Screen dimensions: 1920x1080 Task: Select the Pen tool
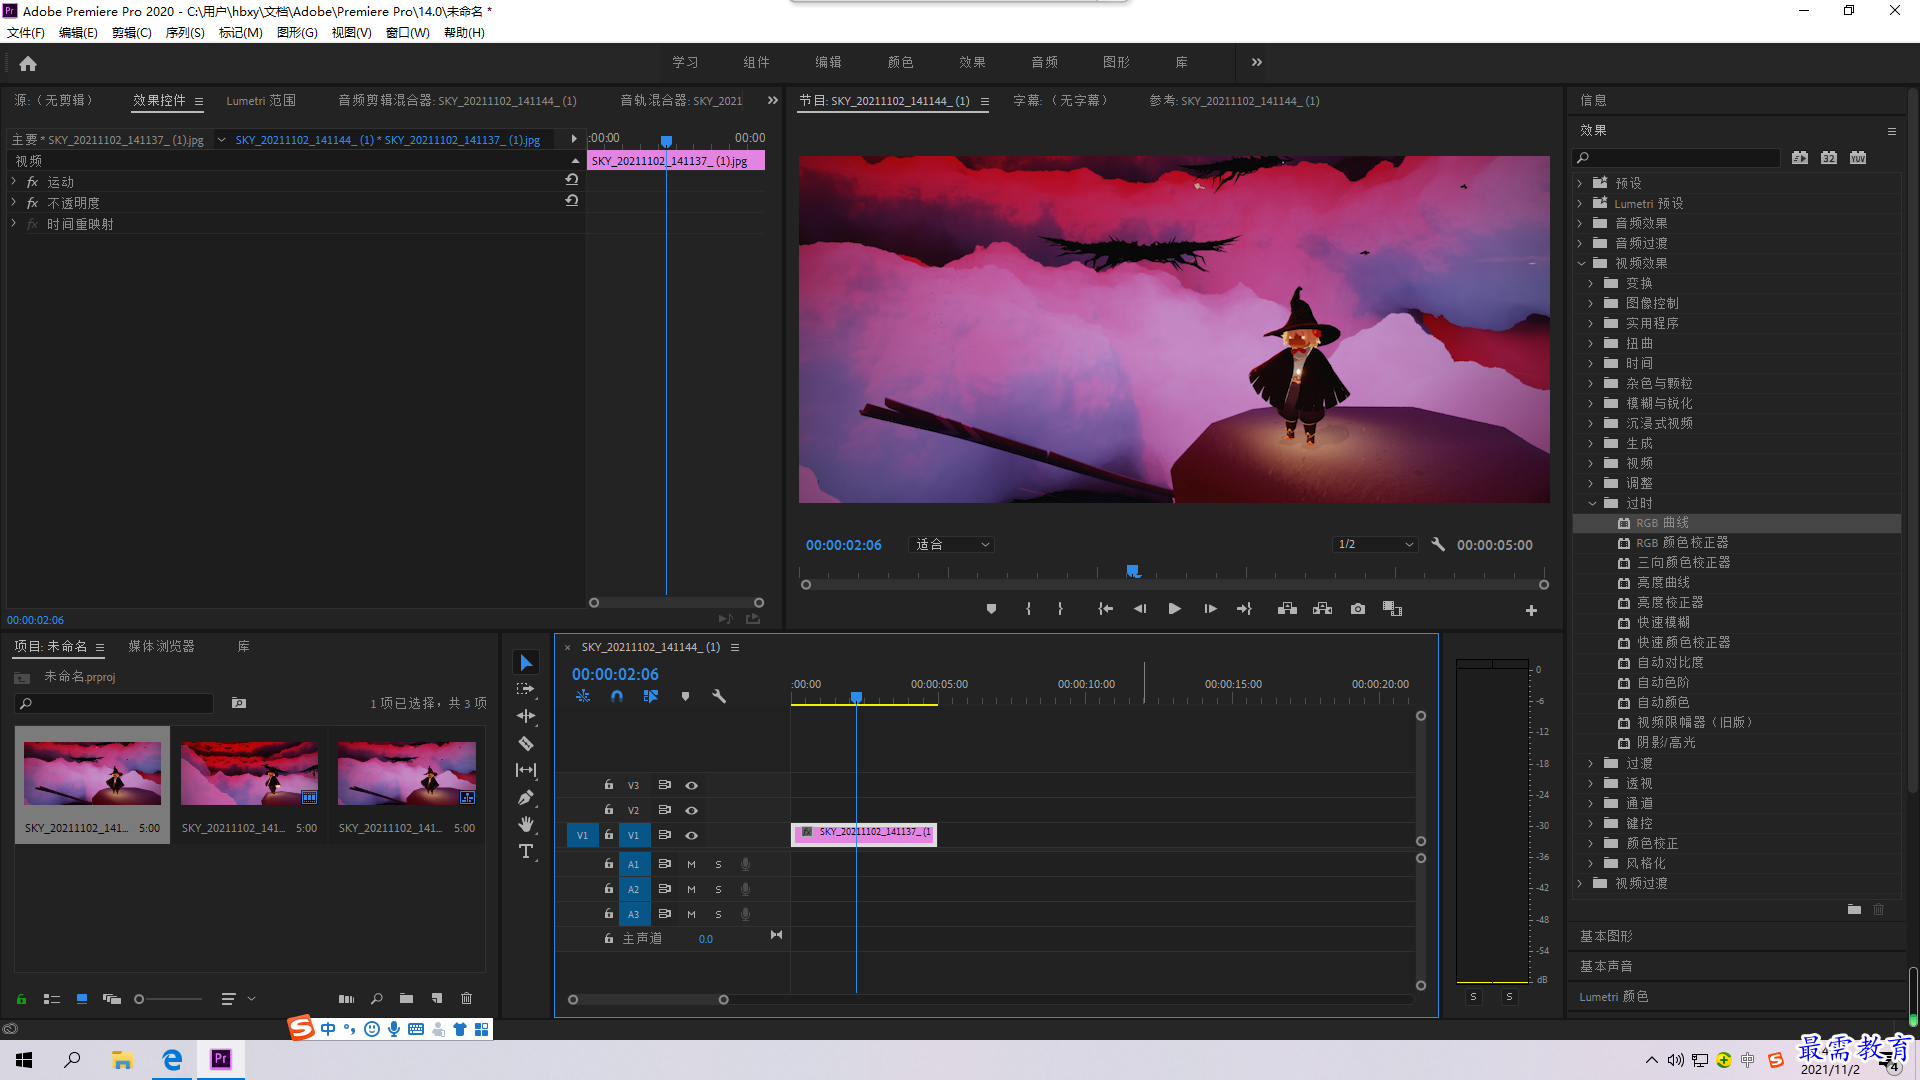pyautogui.click(x=526, y=797)
